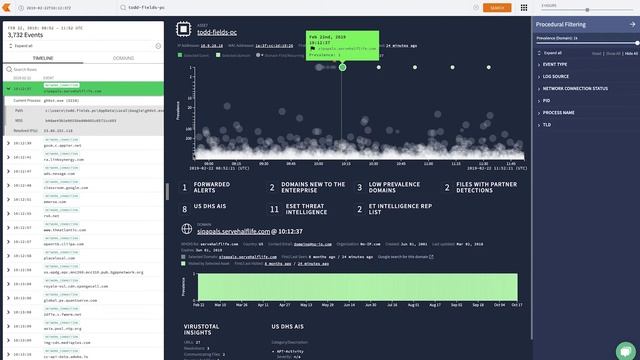
Task: Switch to the DOMAINS tab
Action: [x=123, y=58]
